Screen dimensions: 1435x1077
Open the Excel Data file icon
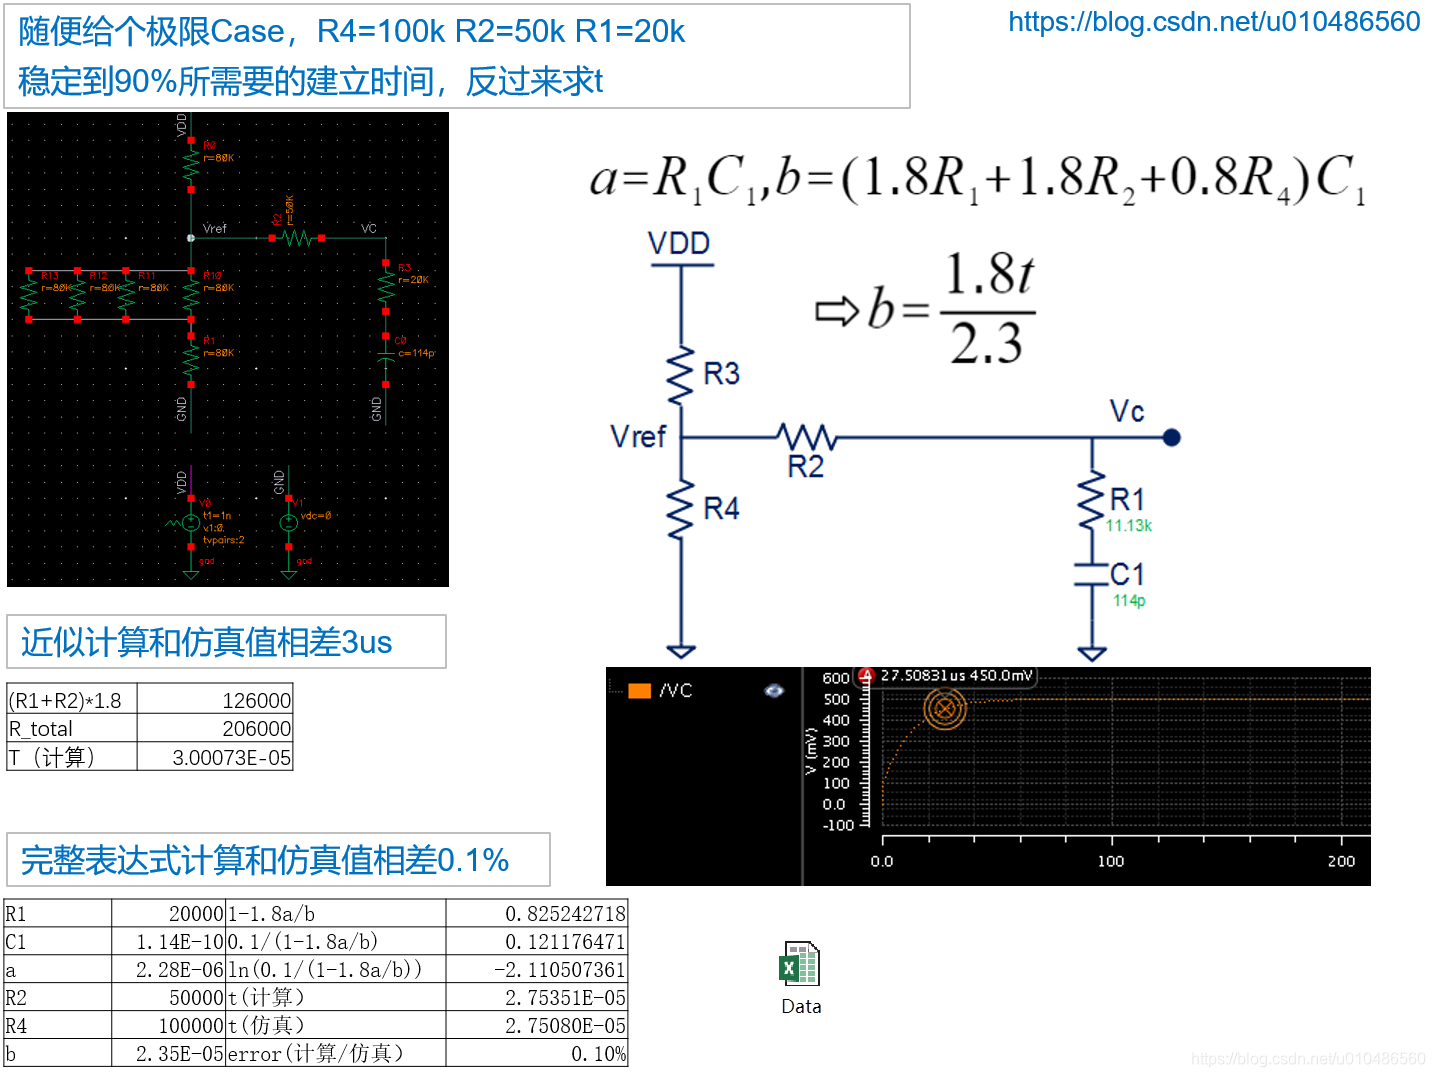click(800, 966)
